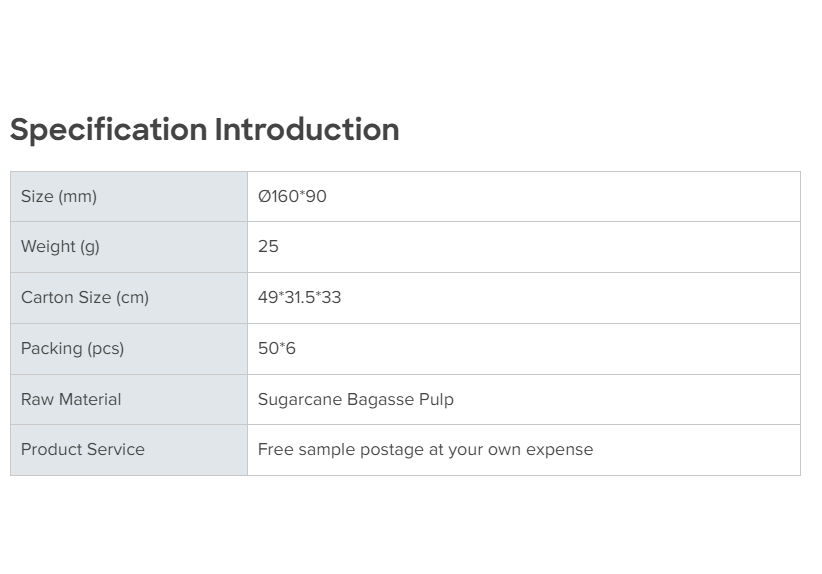
Task: Click the Ø160*90 size value
Action: (x=292, y=197)
